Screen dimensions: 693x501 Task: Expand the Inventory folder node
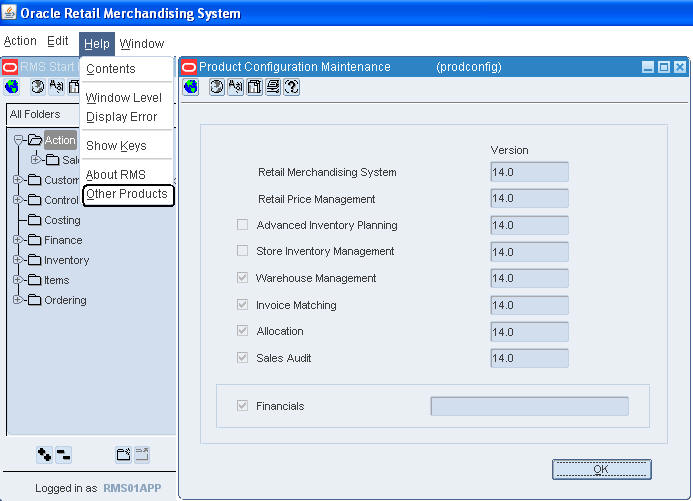17,260
